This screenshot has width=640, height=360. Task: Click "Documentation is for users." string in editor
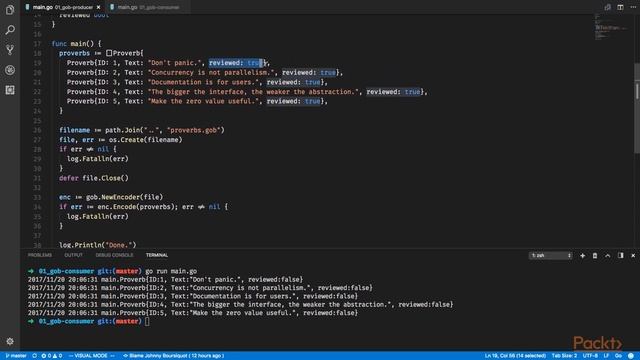pos(203,82)
